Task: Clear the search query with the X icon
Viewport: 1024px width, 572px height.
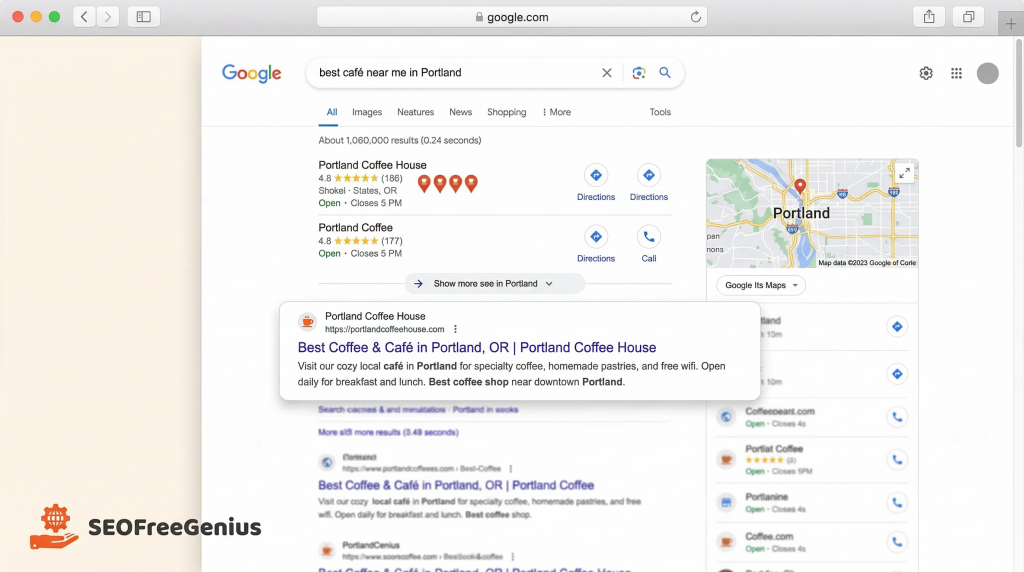Action: [x=607, y=72]
